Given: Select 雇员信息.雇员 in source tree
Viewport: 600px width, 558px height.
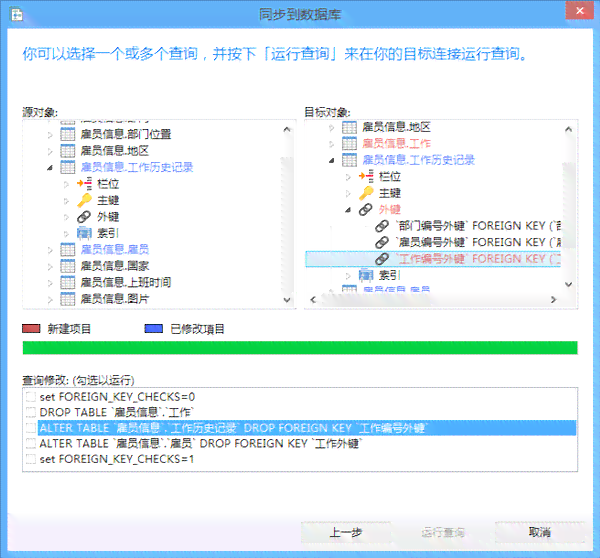Looking at the screenshot, I should [x=115, y=250].
